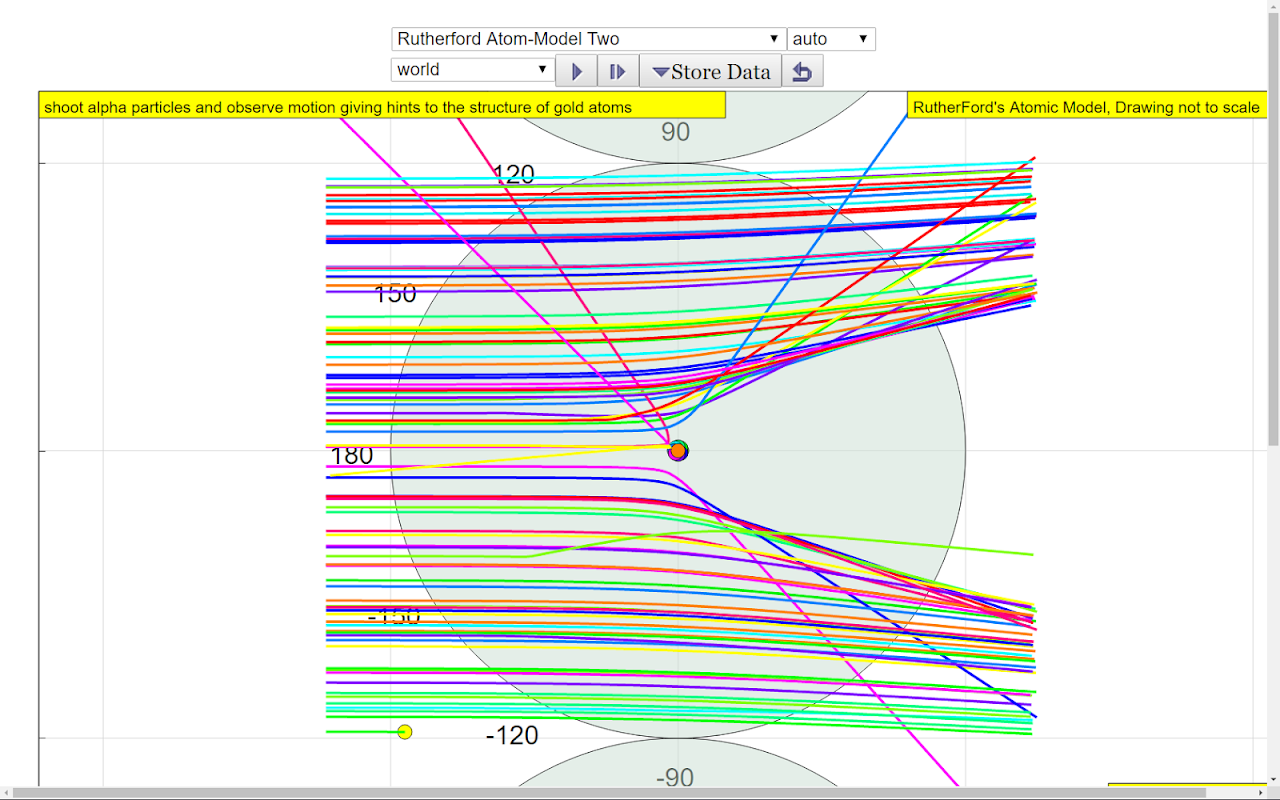Select the orange gold nucleus at the center

[x=678, y=451]
